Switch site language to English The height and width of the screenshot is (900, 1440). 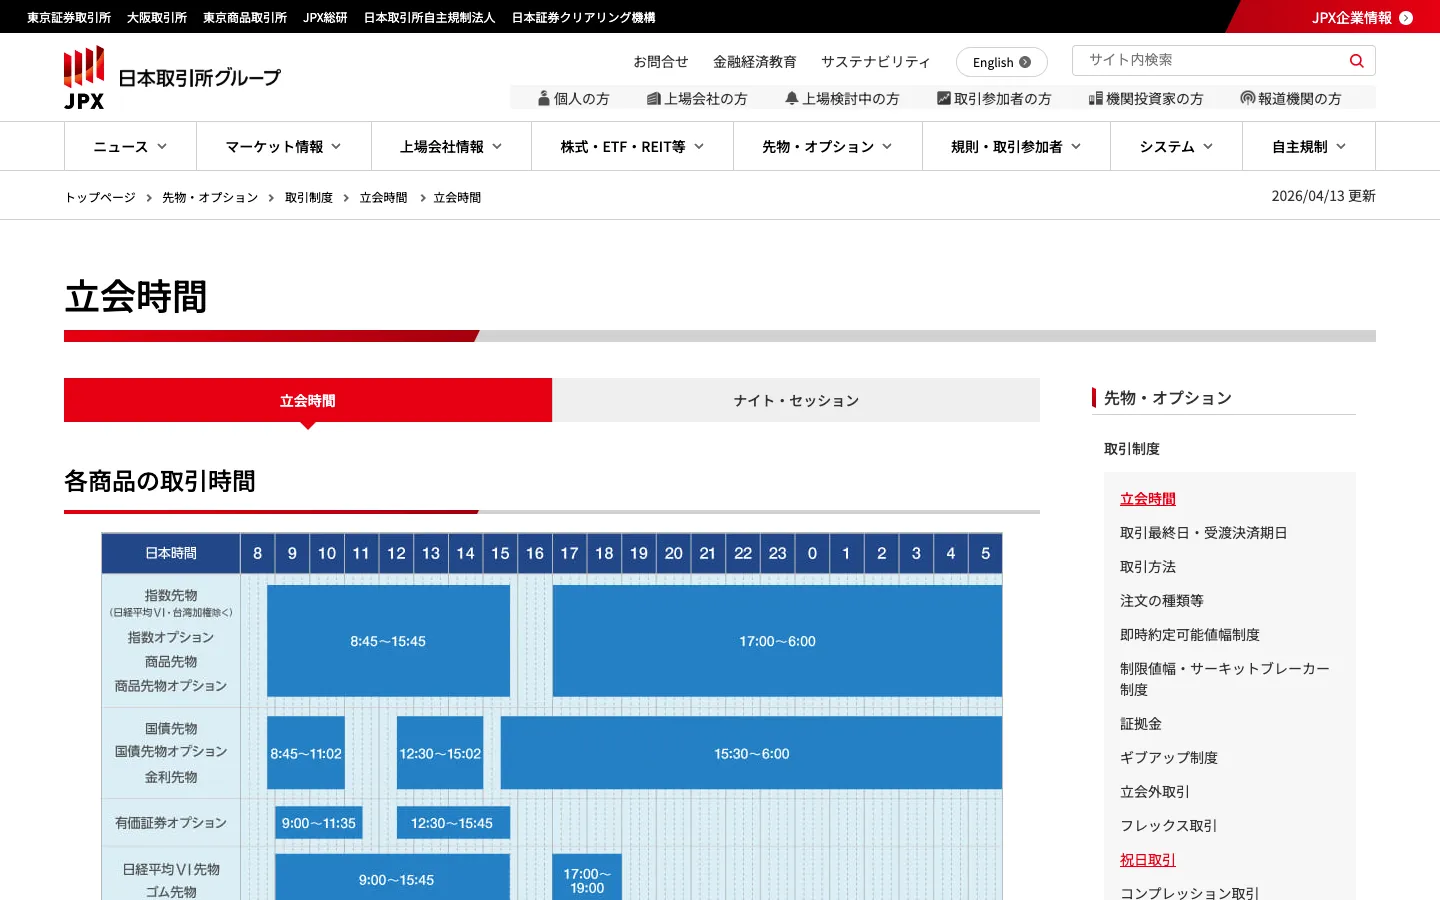(x=1002, y=62)
